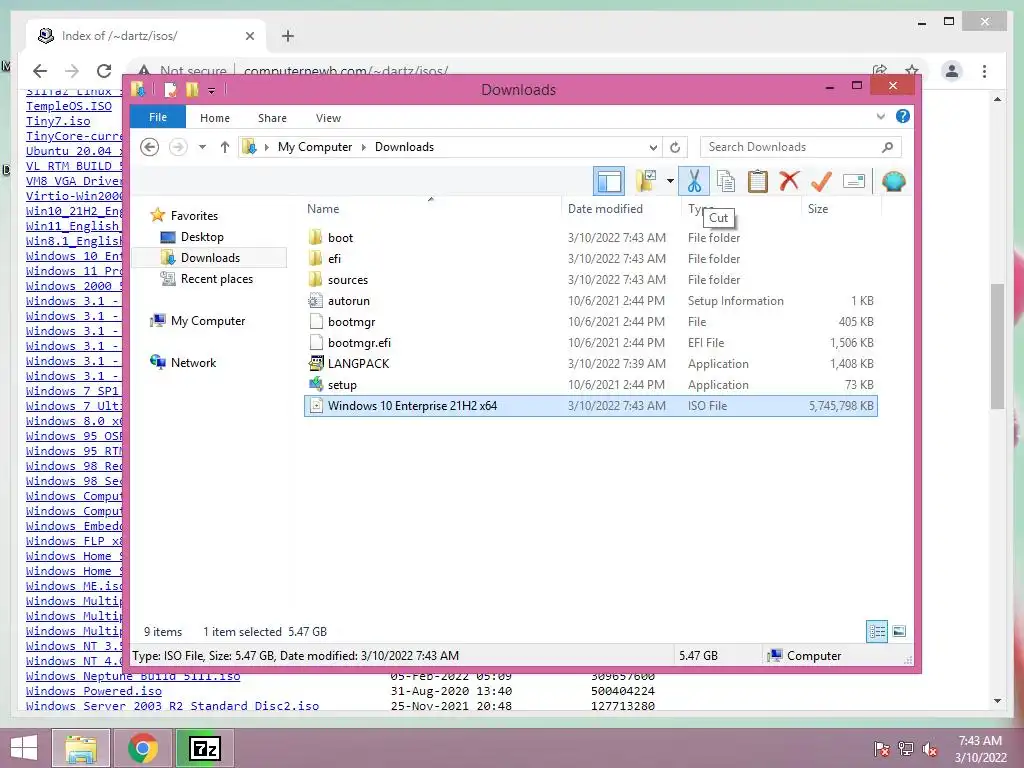Screen dimensions: 1024x768
Task: Open recent locations dropdown arrow
Action: click(x=202, y=147)
